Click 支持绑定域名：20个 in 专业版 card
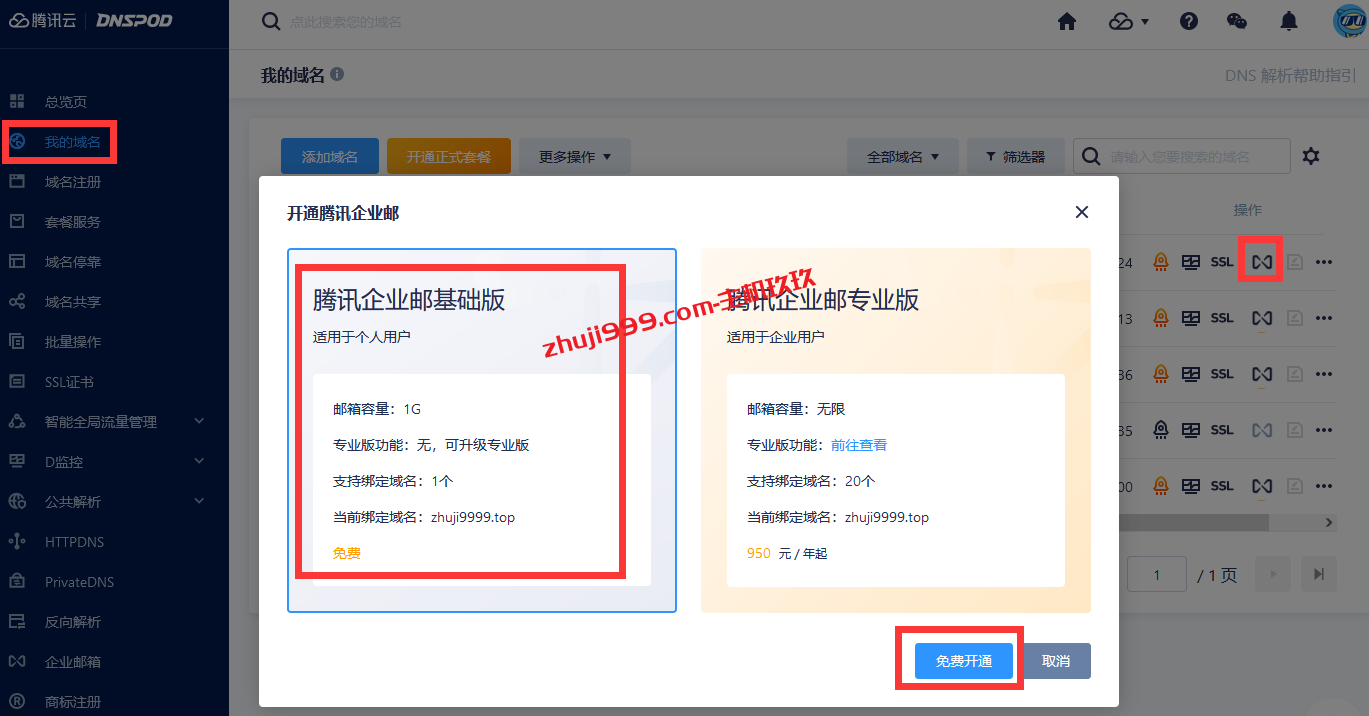 coord(811,481)
